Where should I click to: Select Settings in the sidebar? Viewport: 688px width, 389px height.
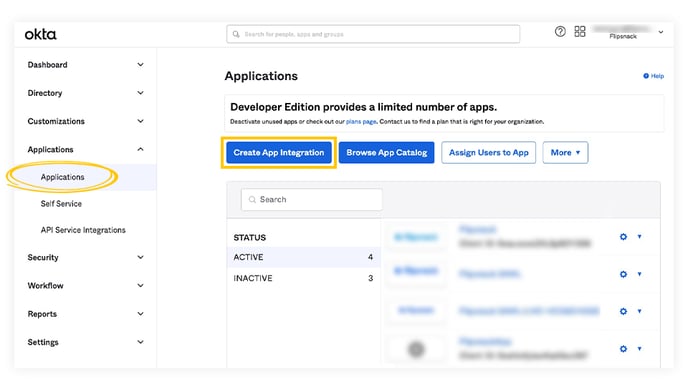pyautogui.click(x=43, y=342)
